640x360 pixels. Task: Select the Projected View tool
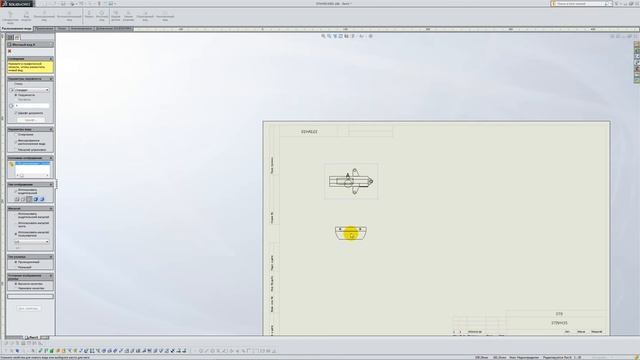click(x=44, y=16)
